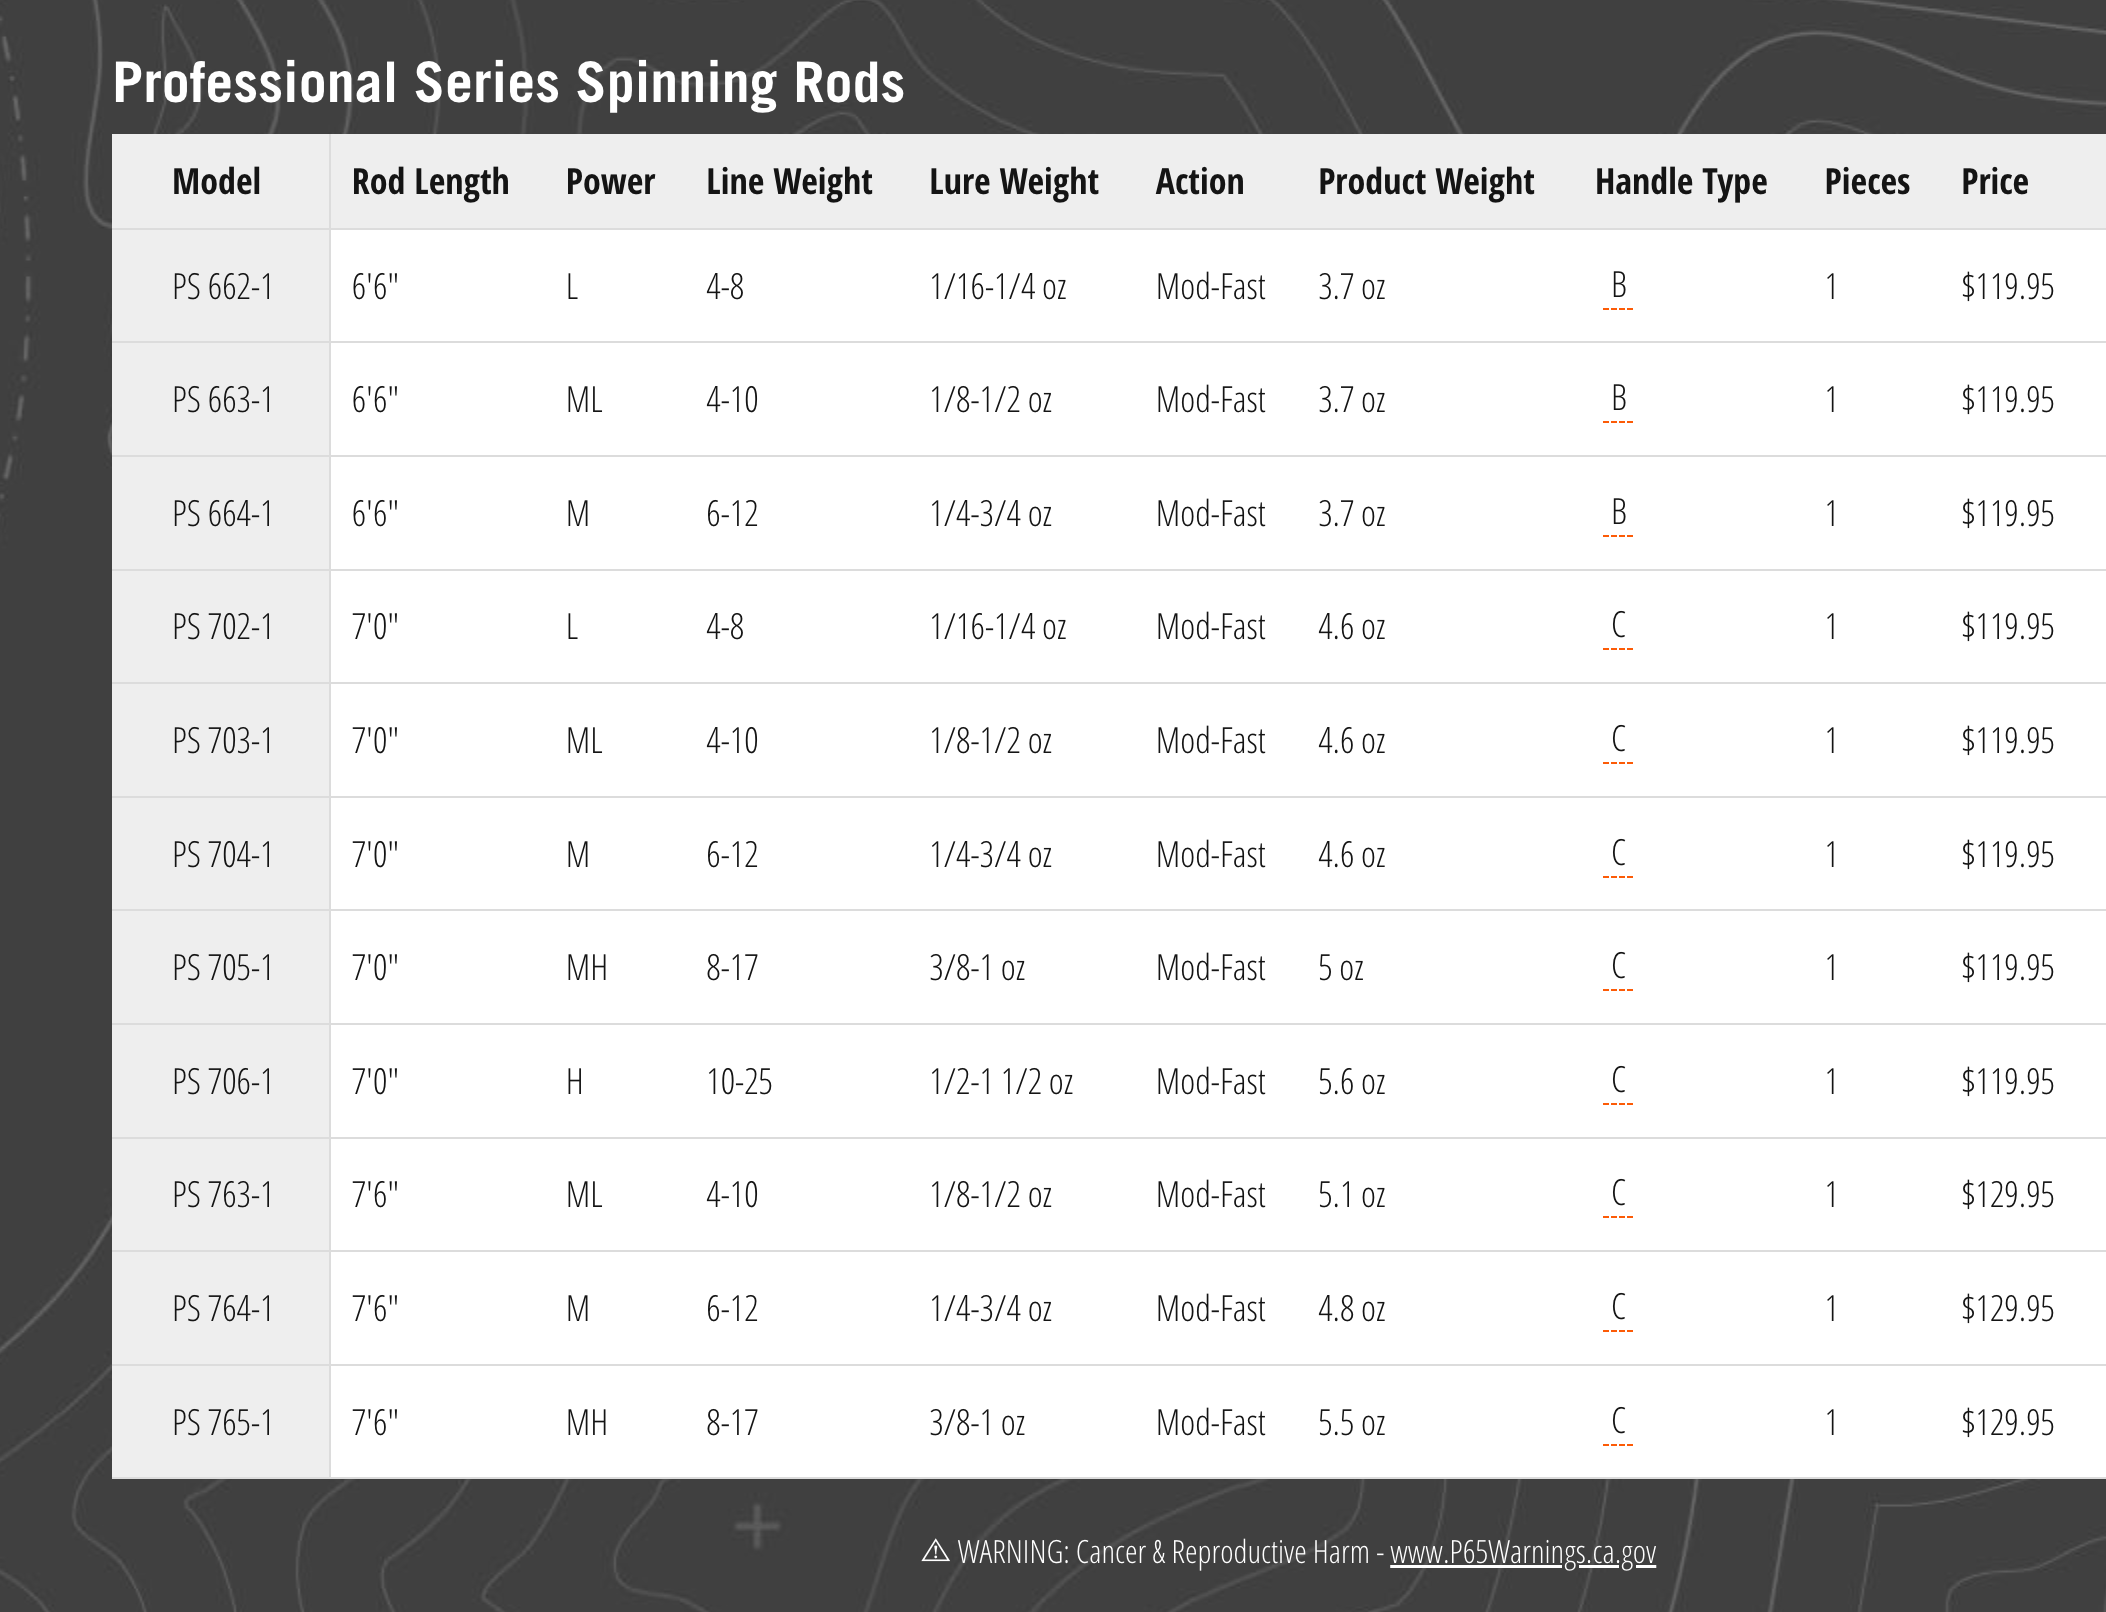
Task: Click the Handle Type column header
Action: (1680, 182)
